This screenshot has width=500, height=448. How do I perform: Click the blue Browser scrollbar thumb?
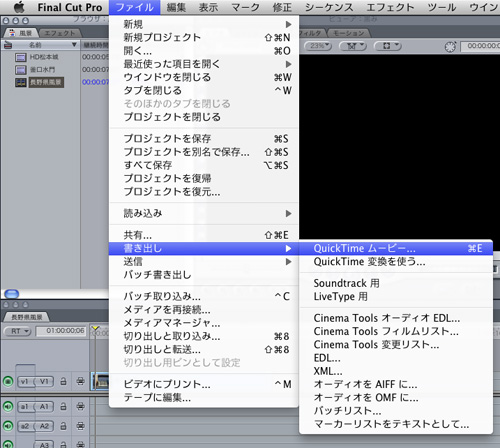(12, 294)
